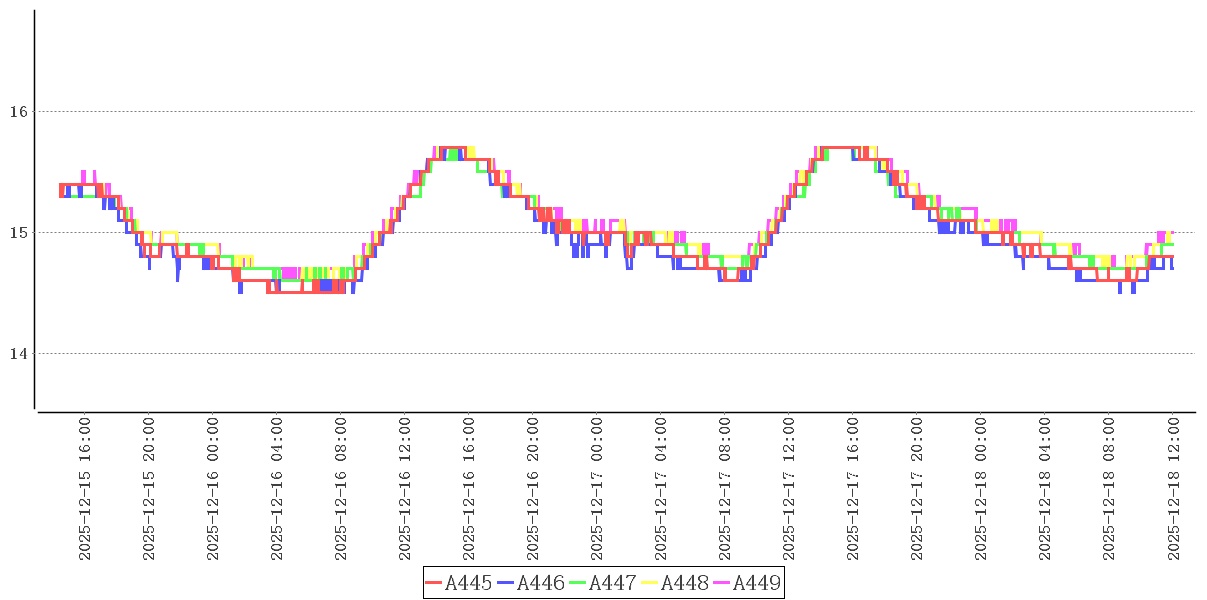Click the 2025-12-16 12:00 time label

(x=405, y=489)
